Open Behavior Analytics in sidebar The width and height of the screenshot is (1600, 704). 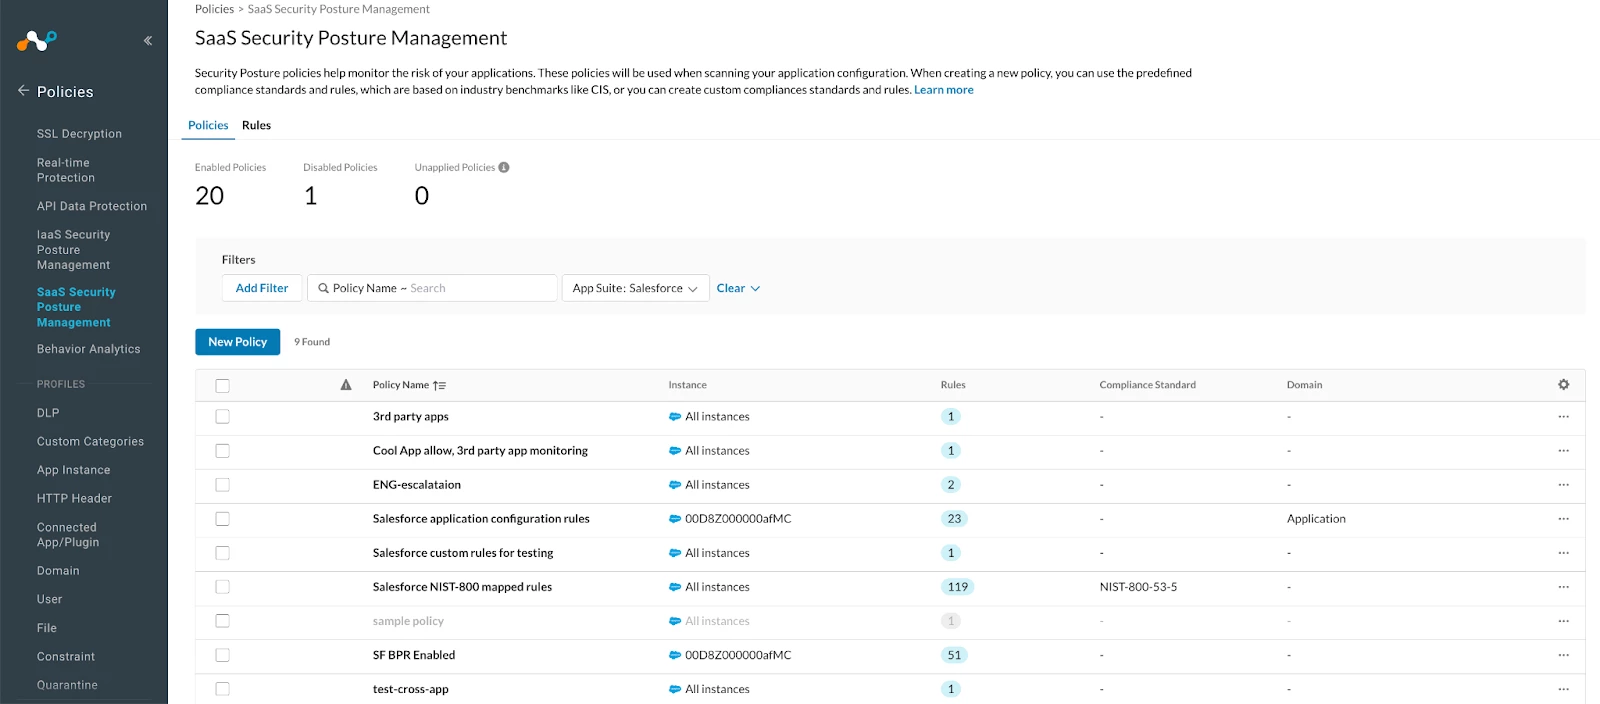pos(88,349)
